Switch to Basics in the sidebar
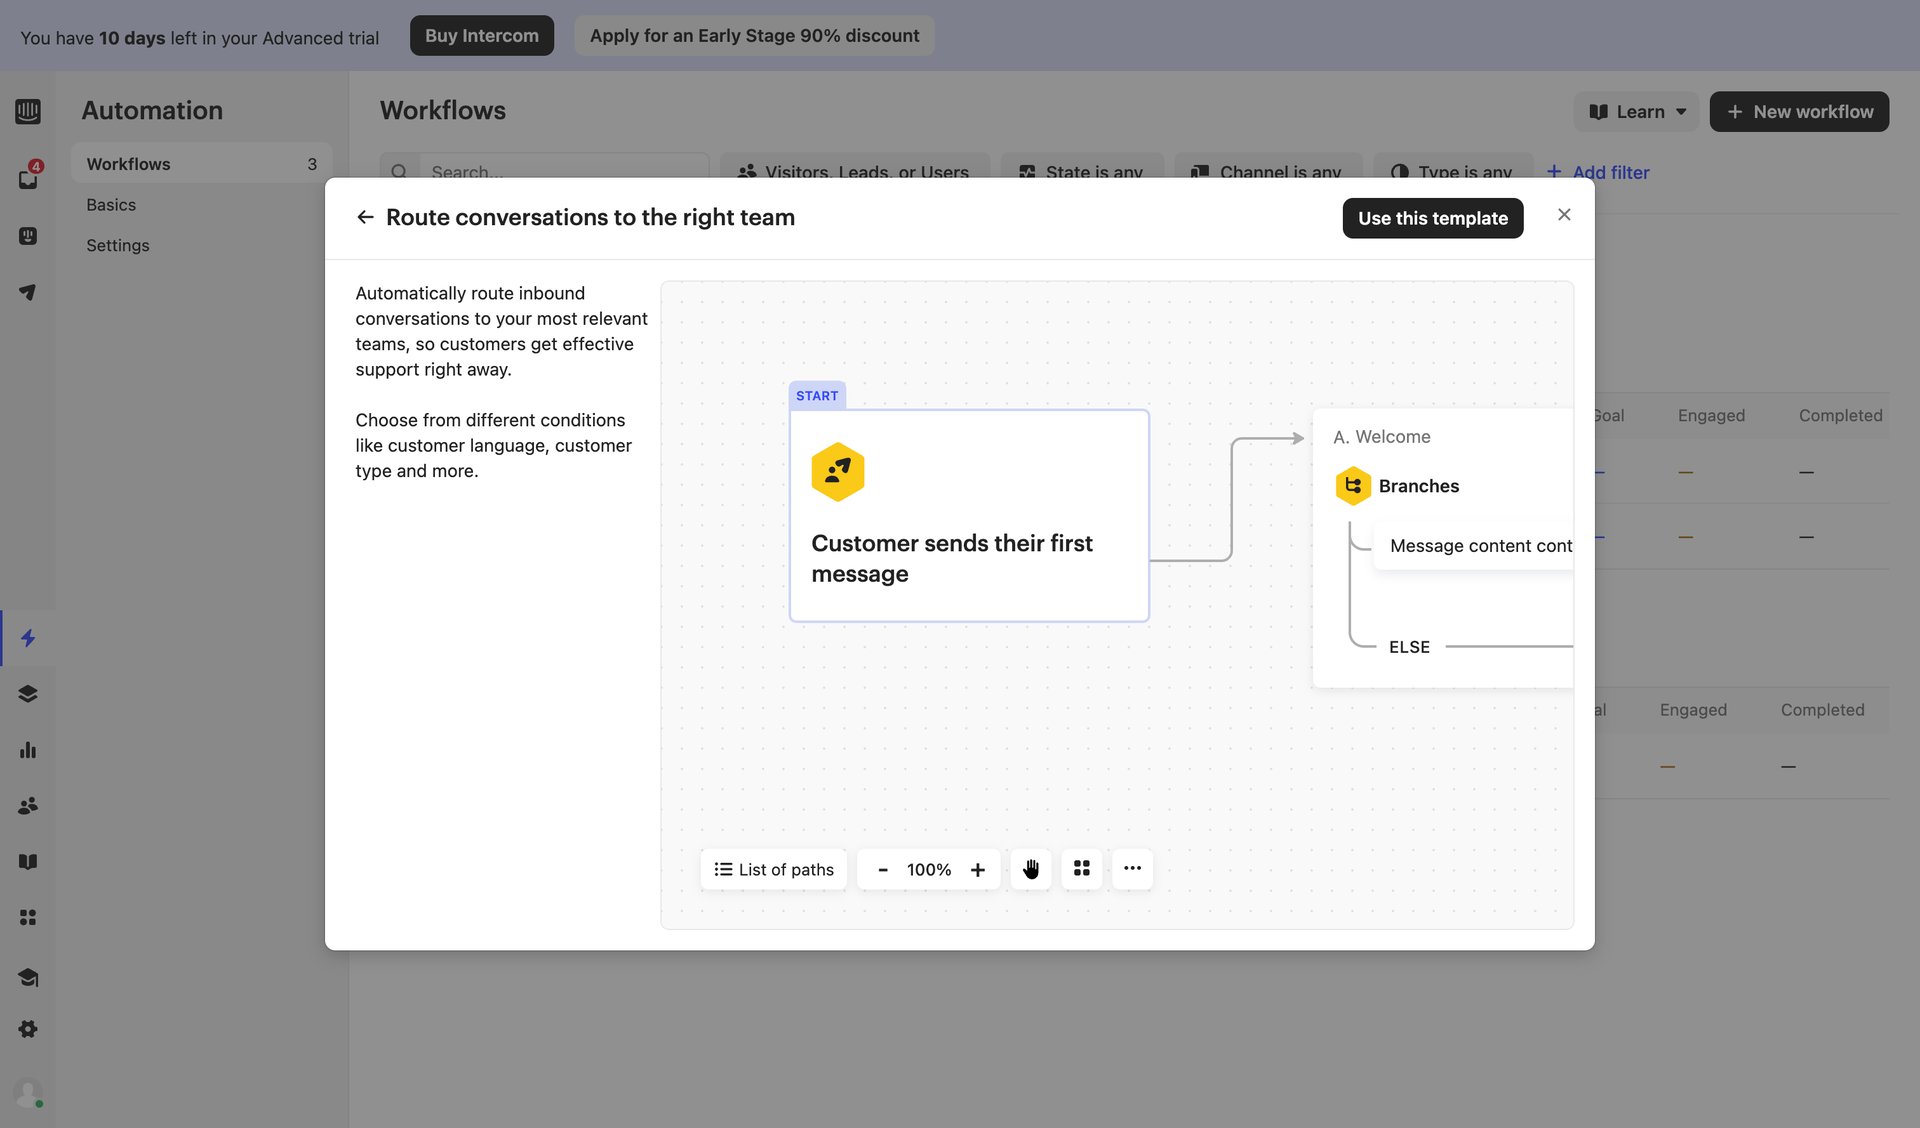The width and height of the screenshot is (1920, 1128). pyautogui.click(x=111, y=204)
